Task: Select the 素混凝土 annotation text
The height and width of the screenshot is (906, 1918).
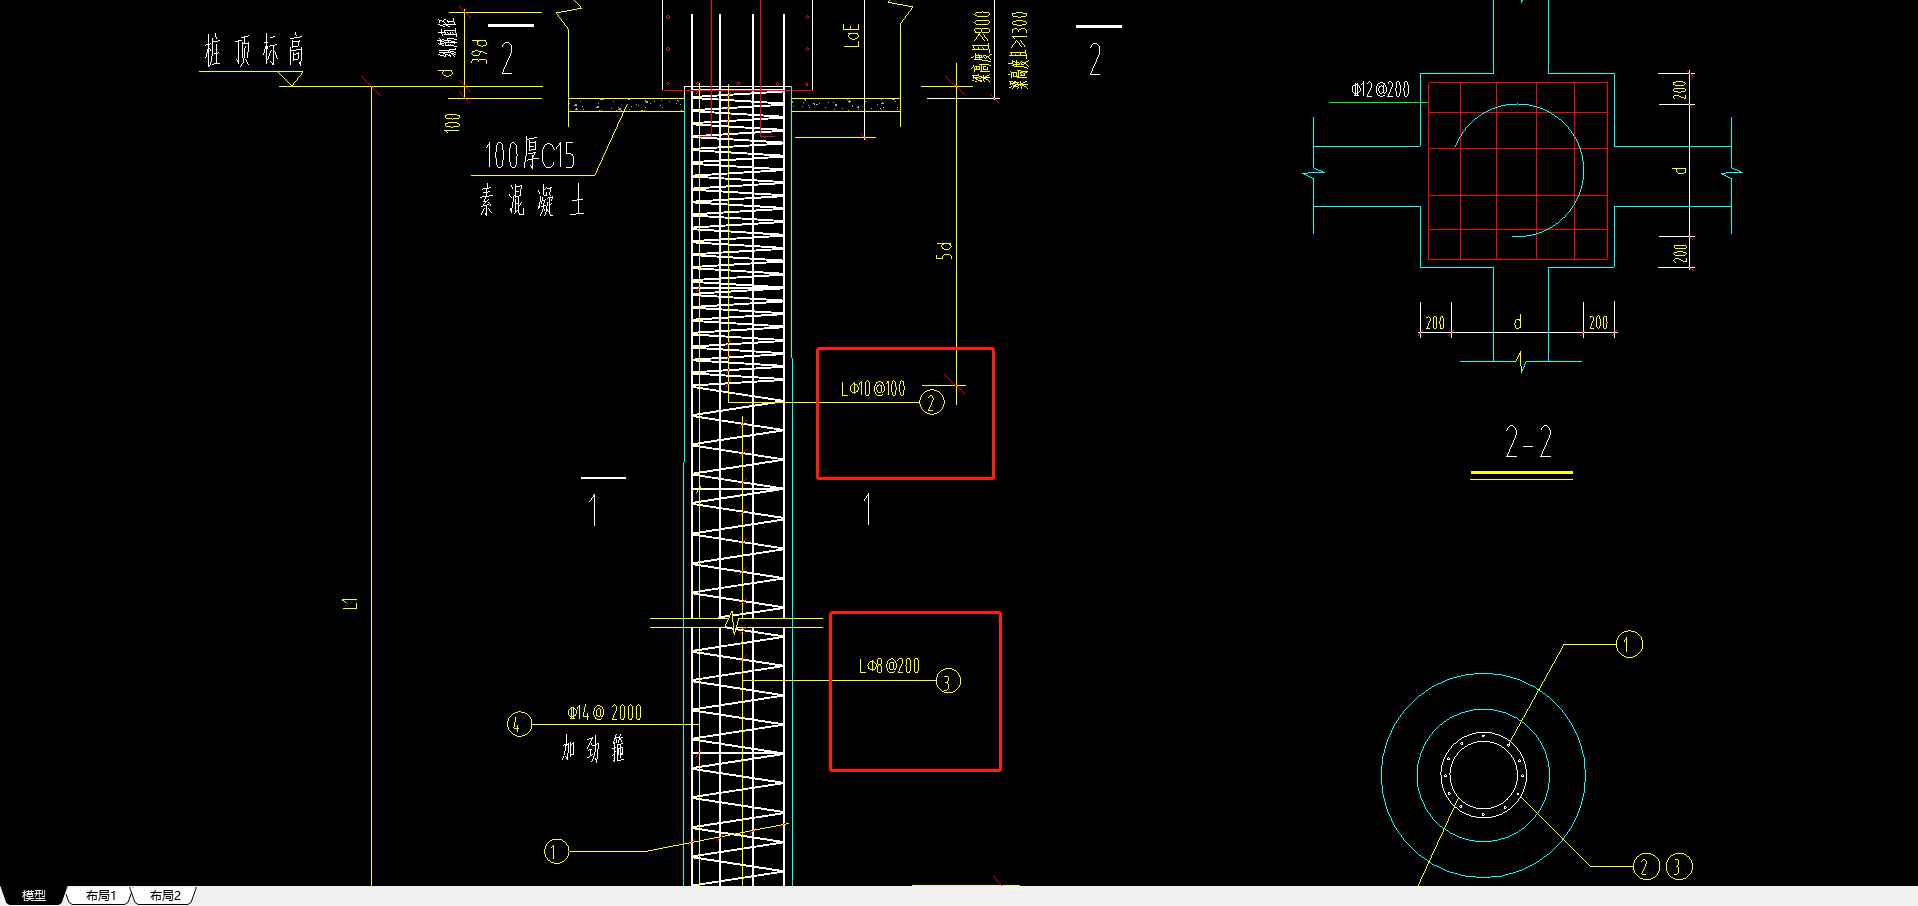Action: click(531, 201)
